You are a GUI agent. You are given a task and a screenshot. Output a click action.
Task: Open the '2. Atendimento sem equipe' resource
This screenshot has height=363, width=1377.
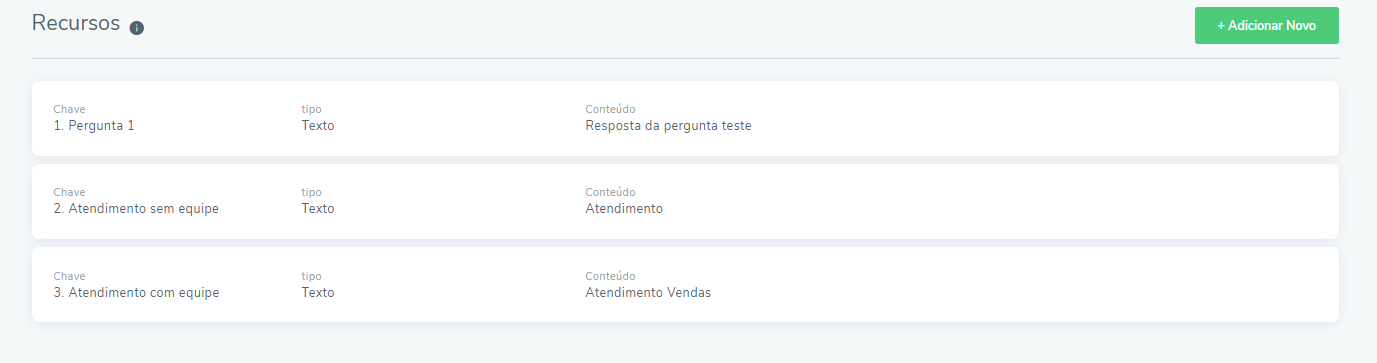(685, 201)
